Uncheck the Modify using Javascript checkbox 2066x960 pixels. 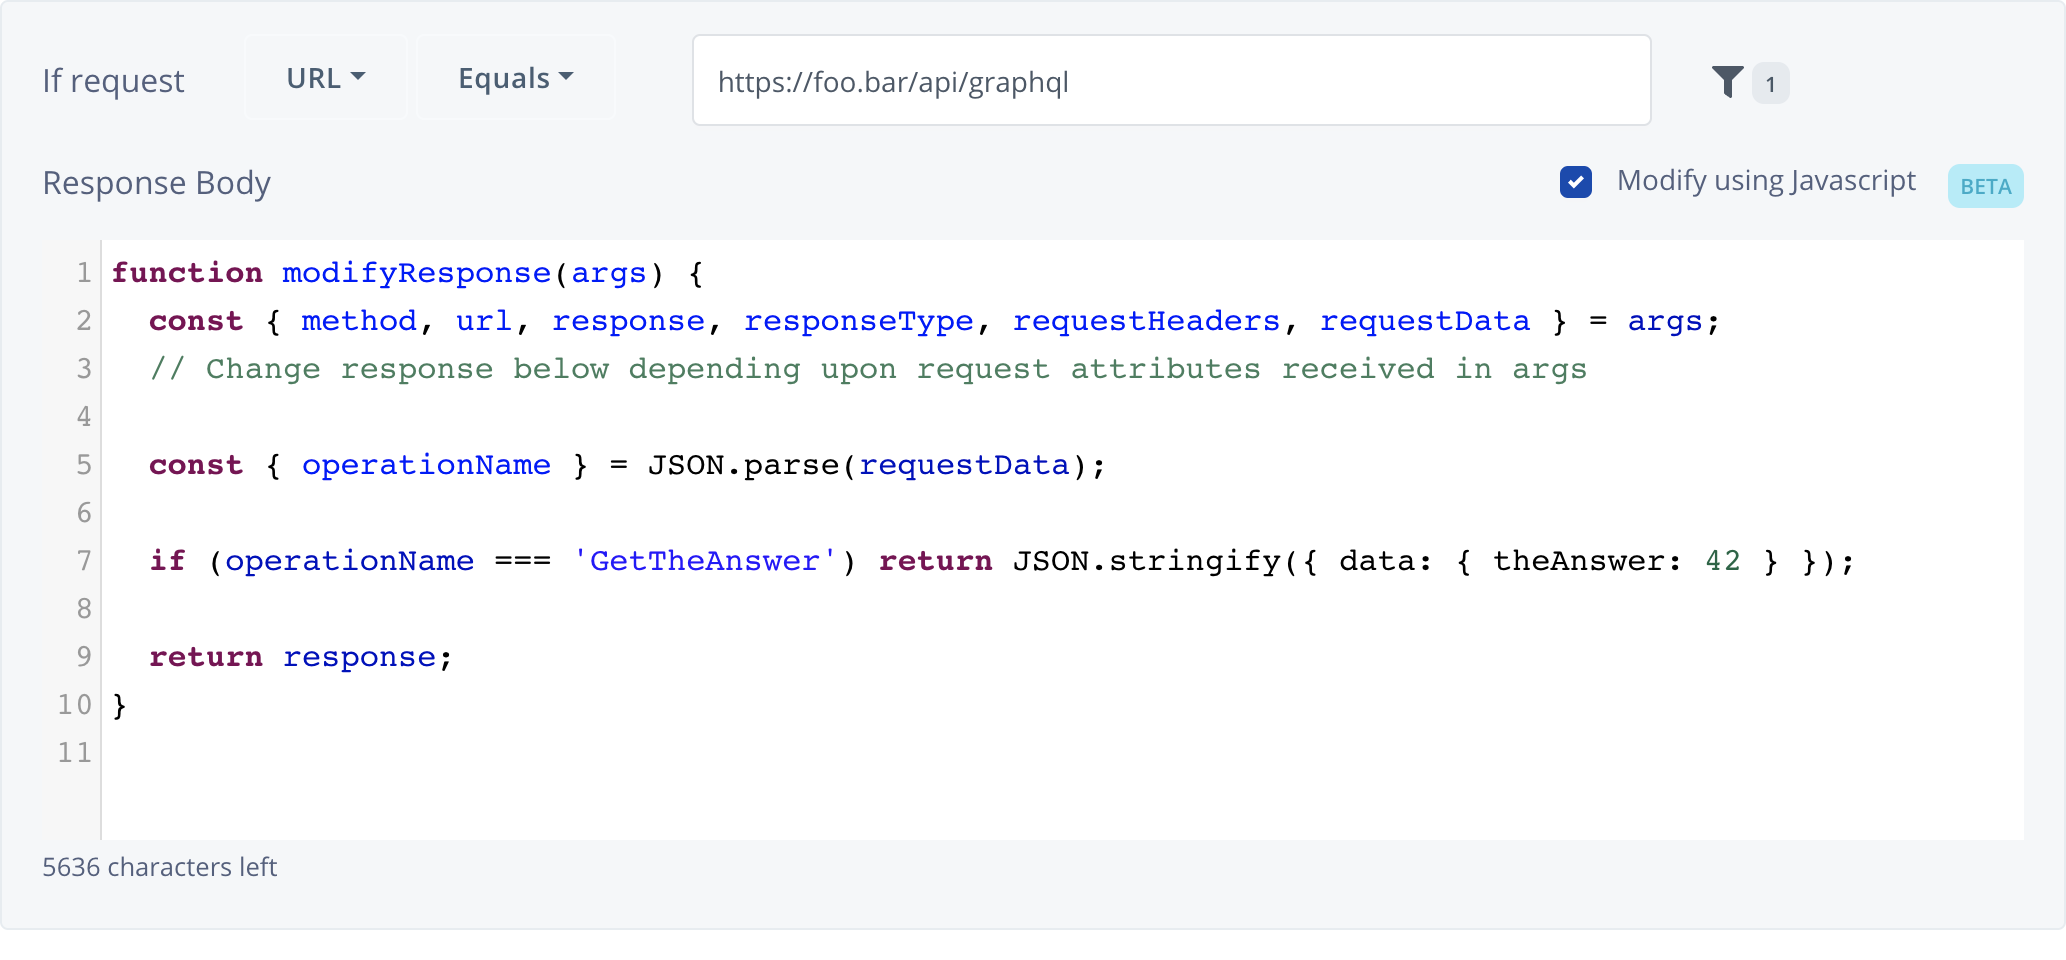coord(1576,182)
